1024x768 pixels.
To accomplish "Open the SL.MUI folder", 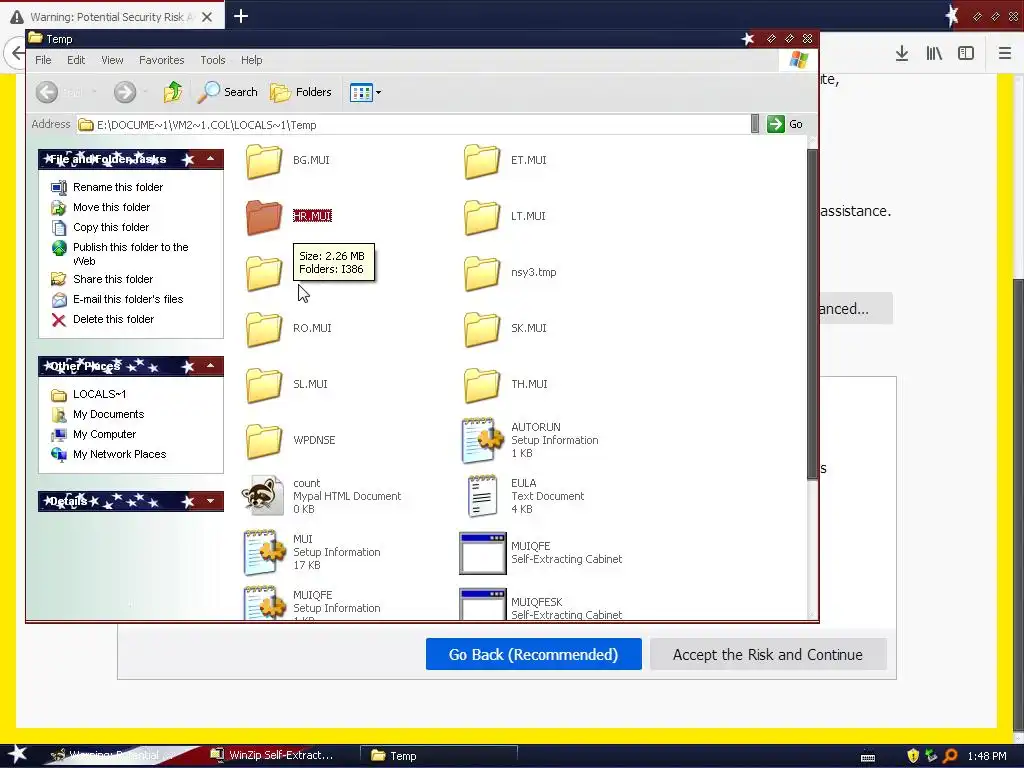I will coord(287,385).
